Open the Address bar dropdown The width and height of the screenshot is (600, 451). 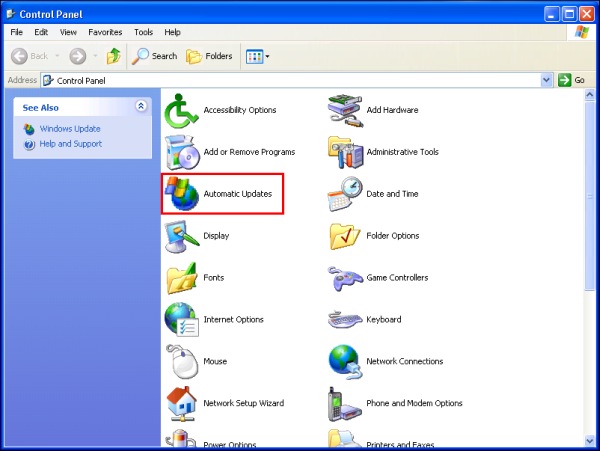pyautogui.click(x=546, y=80)
